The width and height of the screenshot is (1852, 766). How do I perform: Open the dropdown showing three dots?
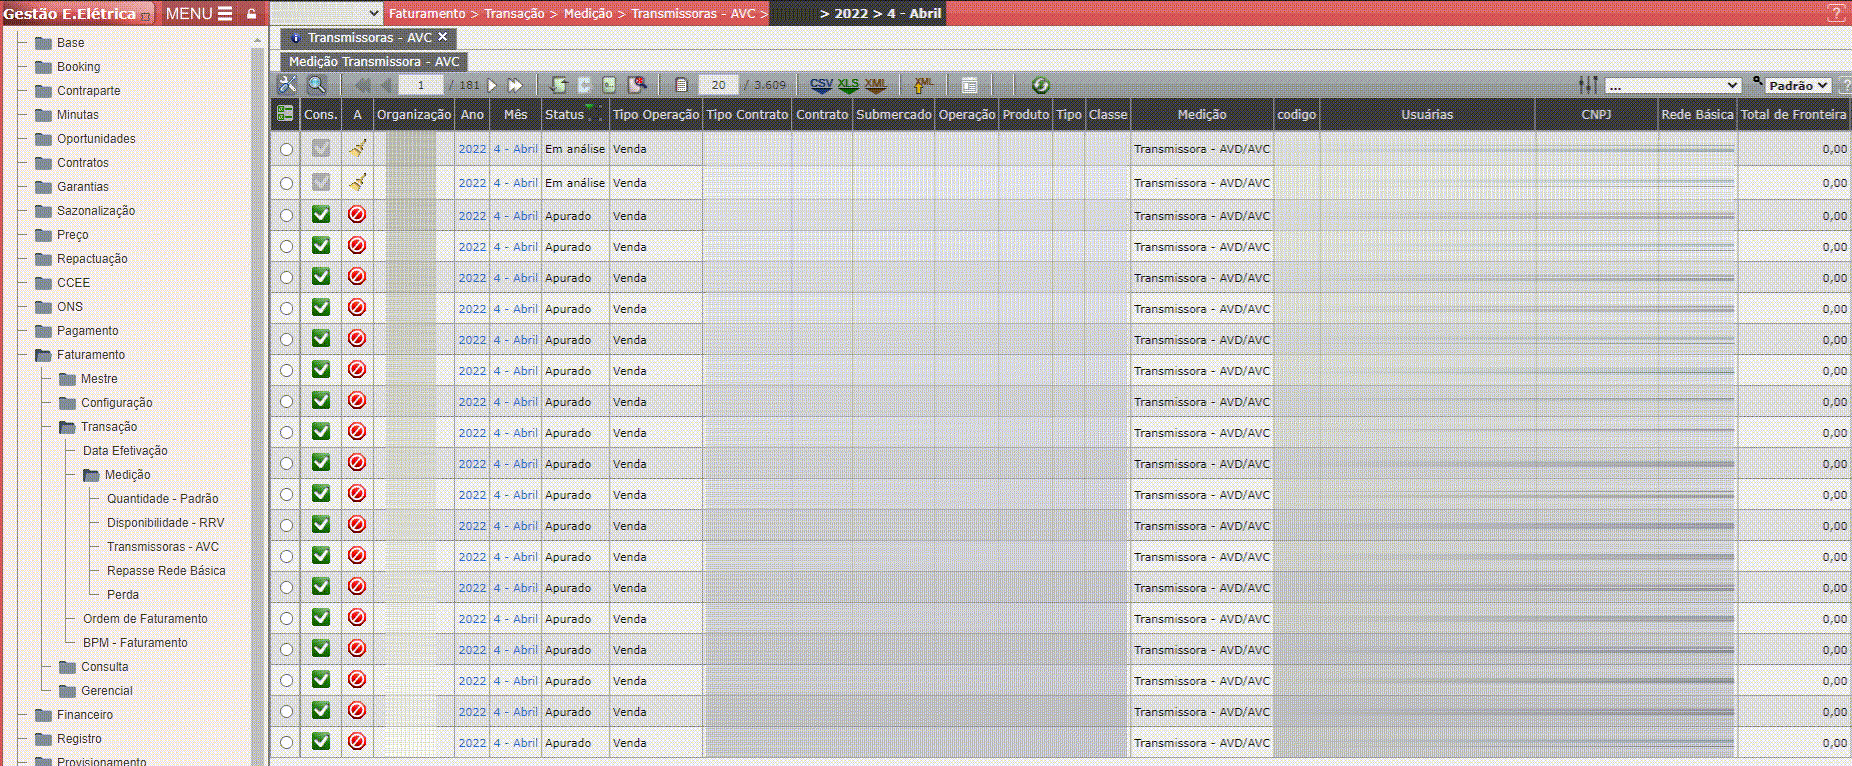pyautogui.click(x=1673, y=85)
